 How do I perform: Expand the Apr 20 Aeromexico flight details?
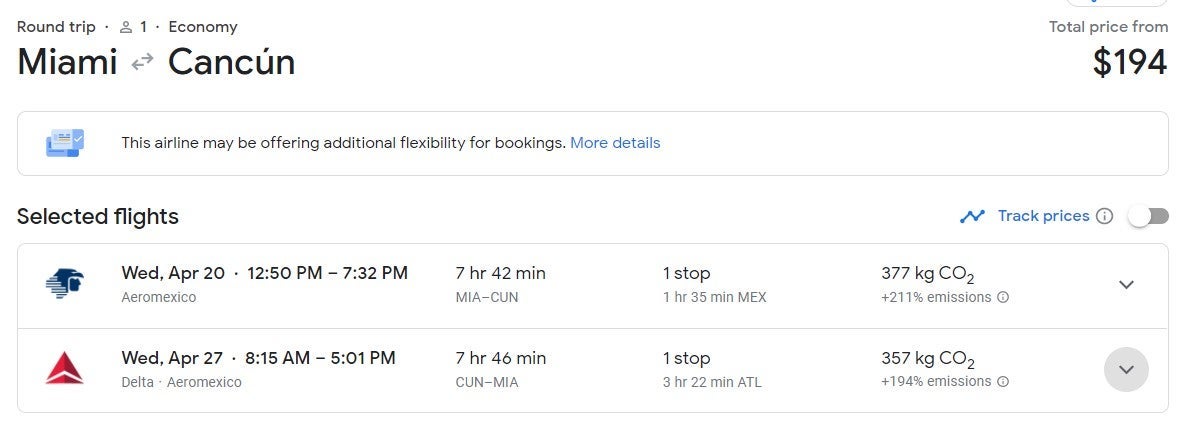point(1126,285)
